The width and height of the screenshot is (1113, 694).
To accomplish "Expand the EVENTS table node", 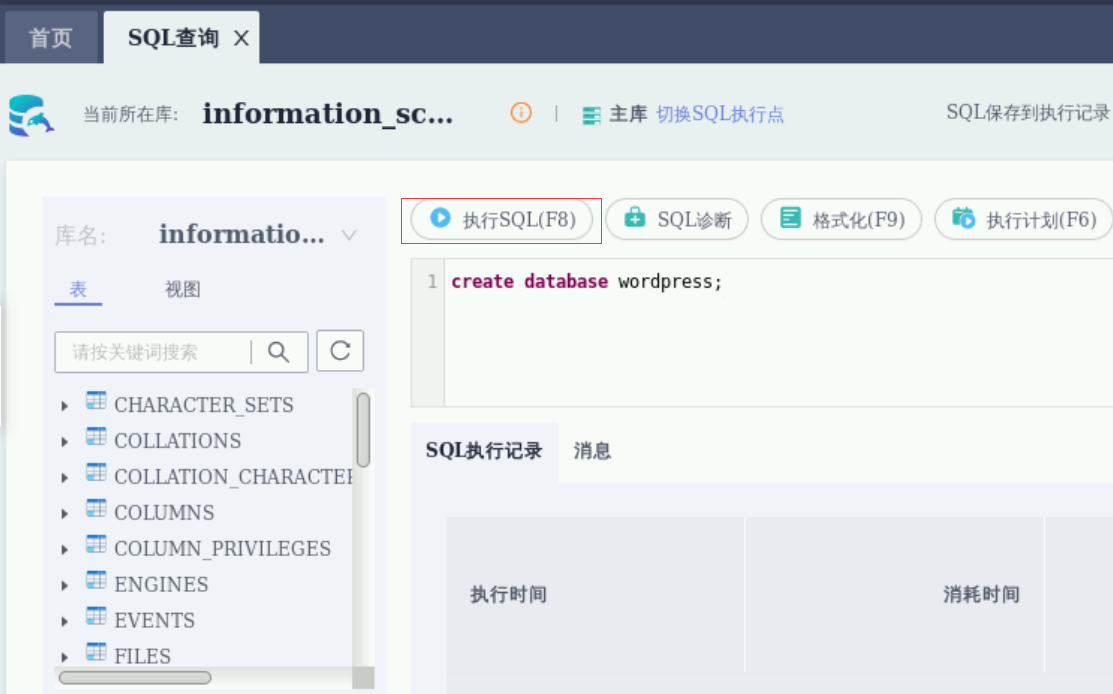I will click(x=65, y=622).
